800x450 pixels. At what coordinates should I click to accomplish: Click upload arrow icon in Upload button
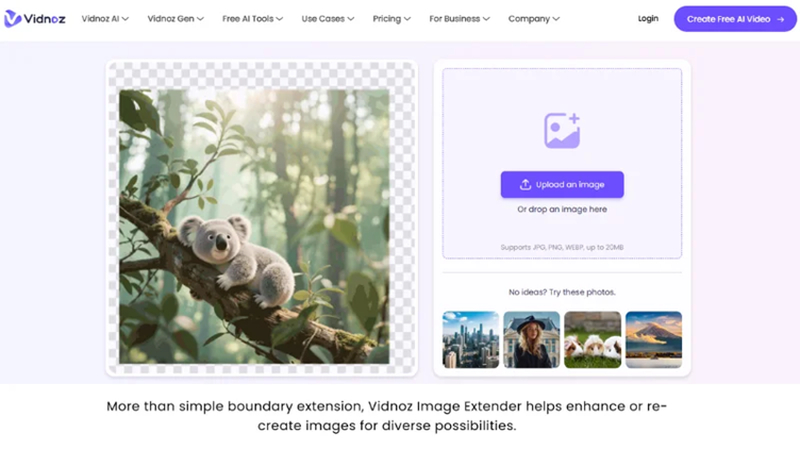(525, 185)
